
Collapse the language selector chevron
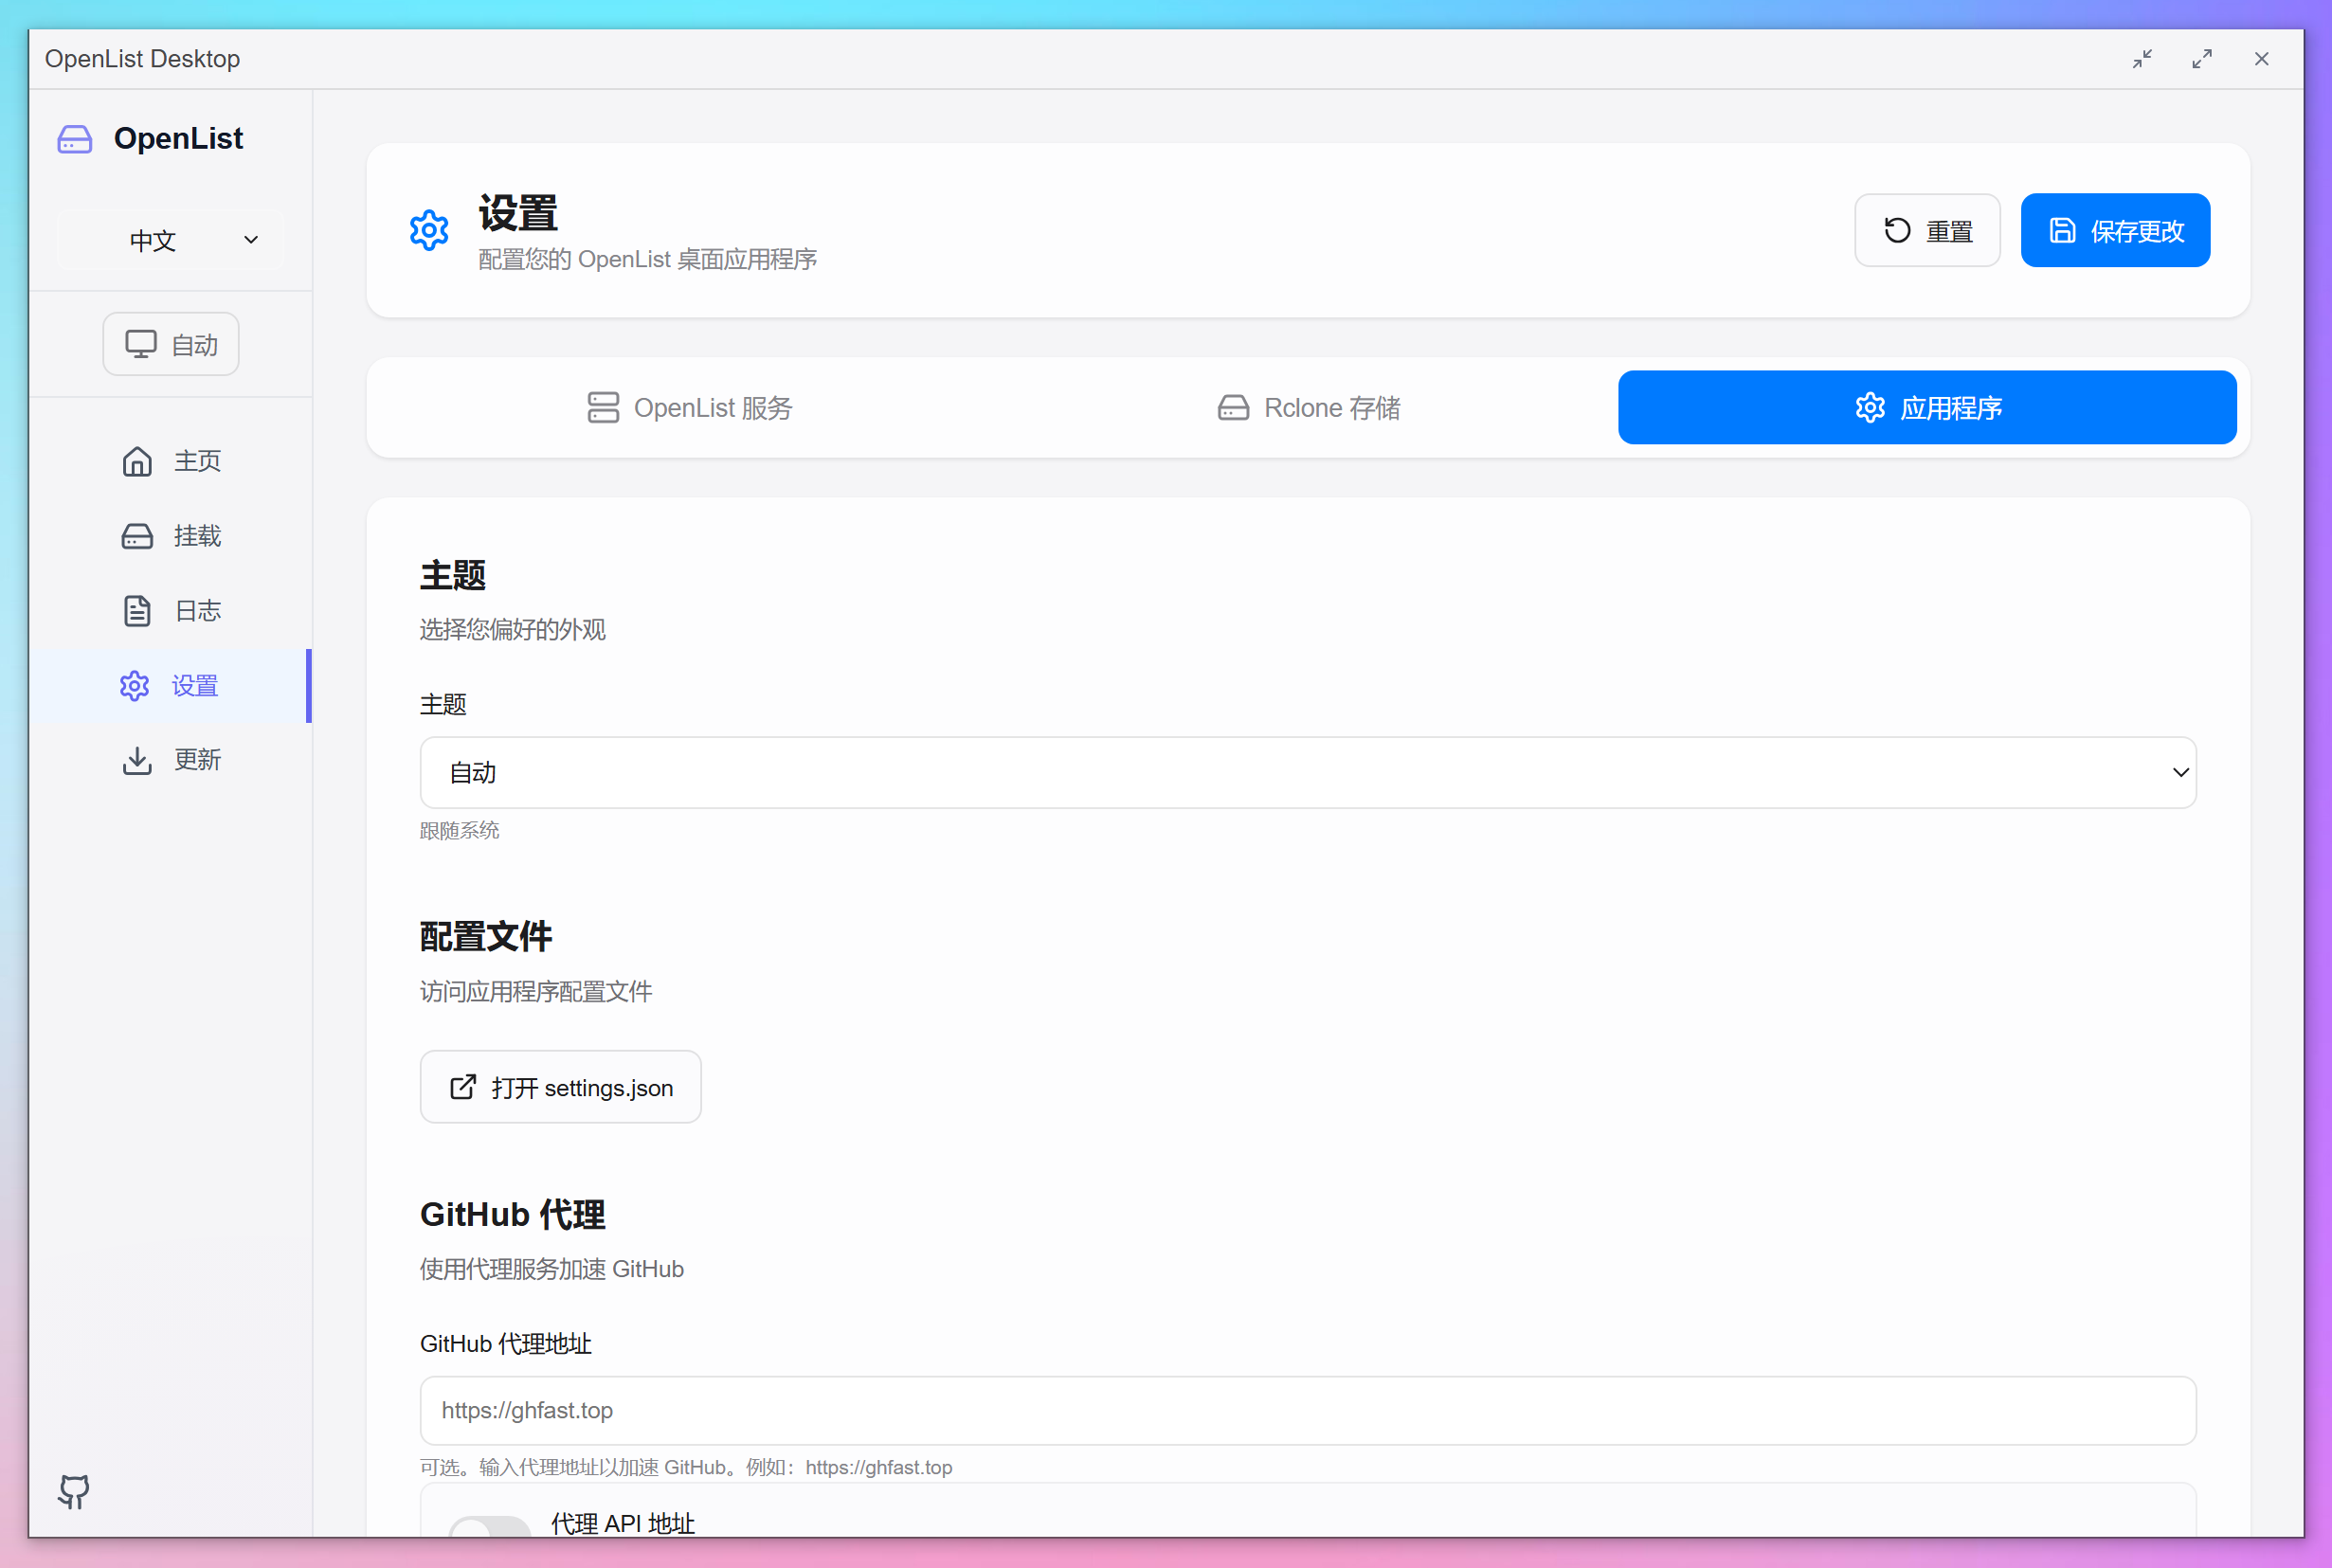(251, 240)
